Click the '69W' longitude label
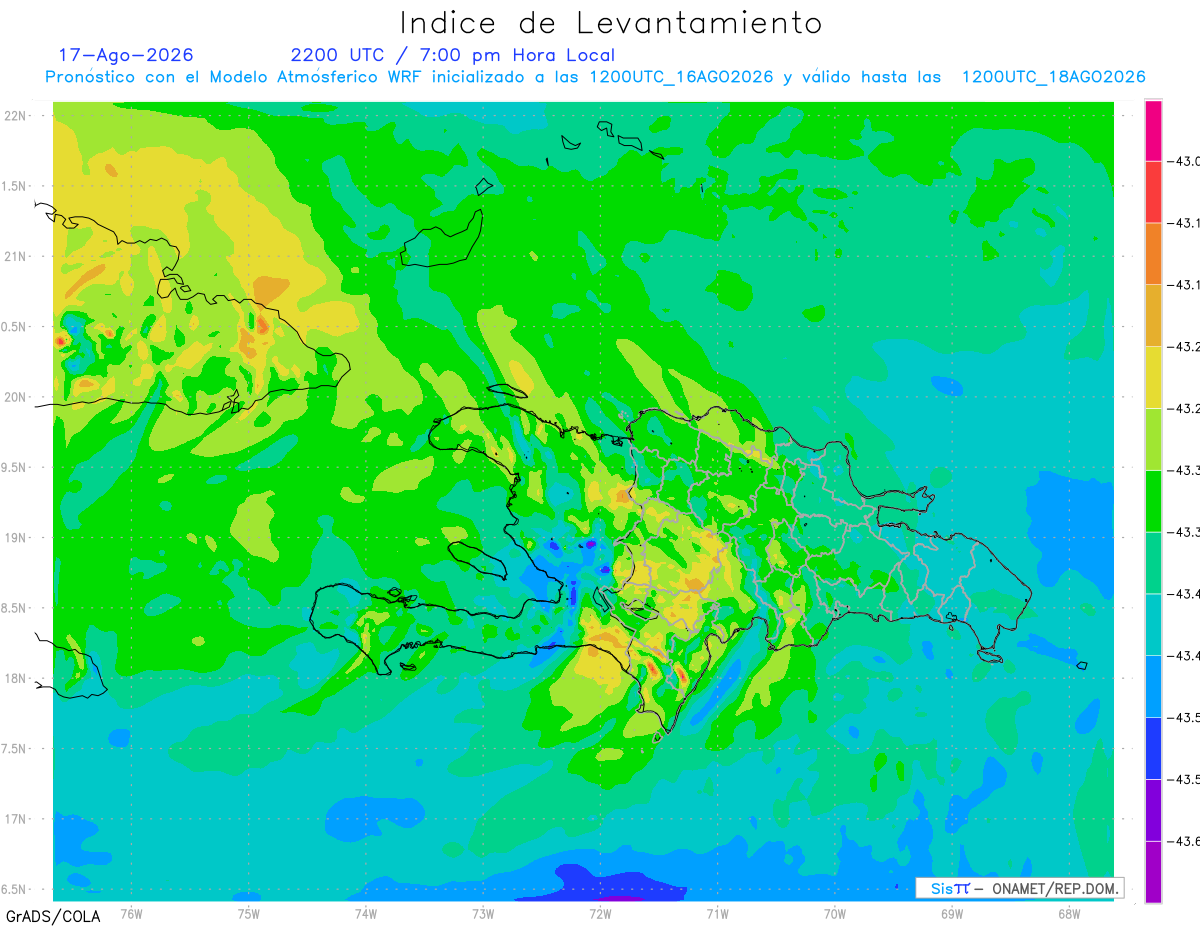The height and width of the screenshot is (927, 1200). coord(951,914)
